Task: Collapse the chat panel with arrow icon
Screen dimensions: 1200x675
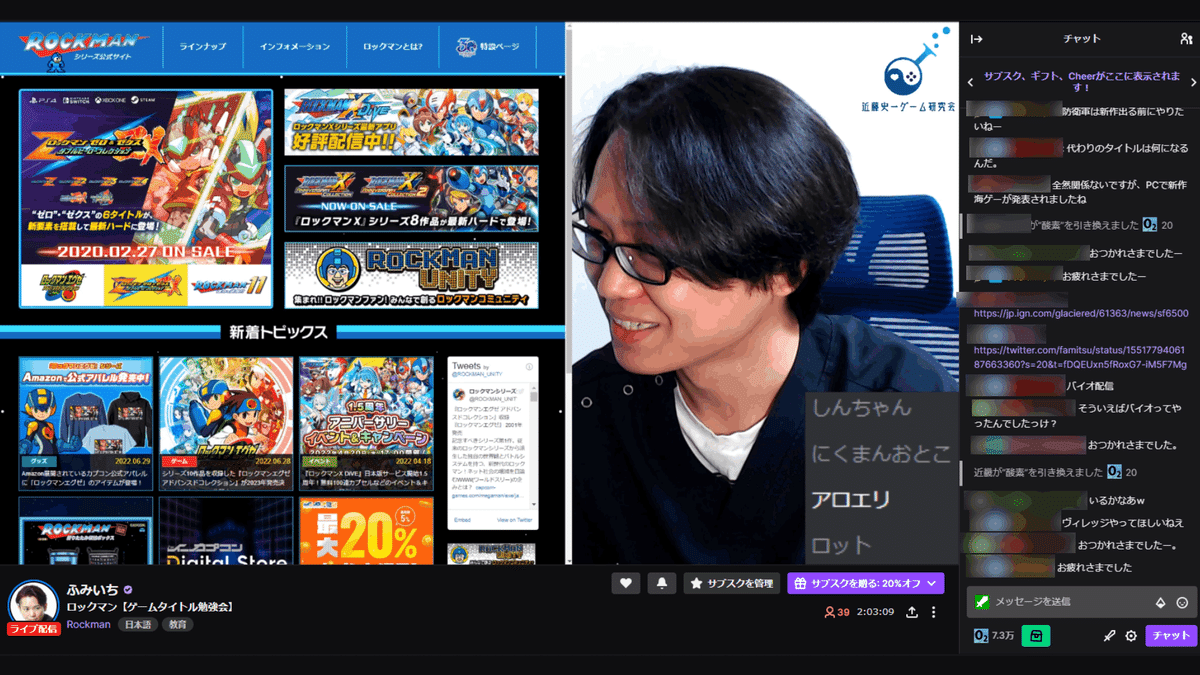Action: point(977,39)
